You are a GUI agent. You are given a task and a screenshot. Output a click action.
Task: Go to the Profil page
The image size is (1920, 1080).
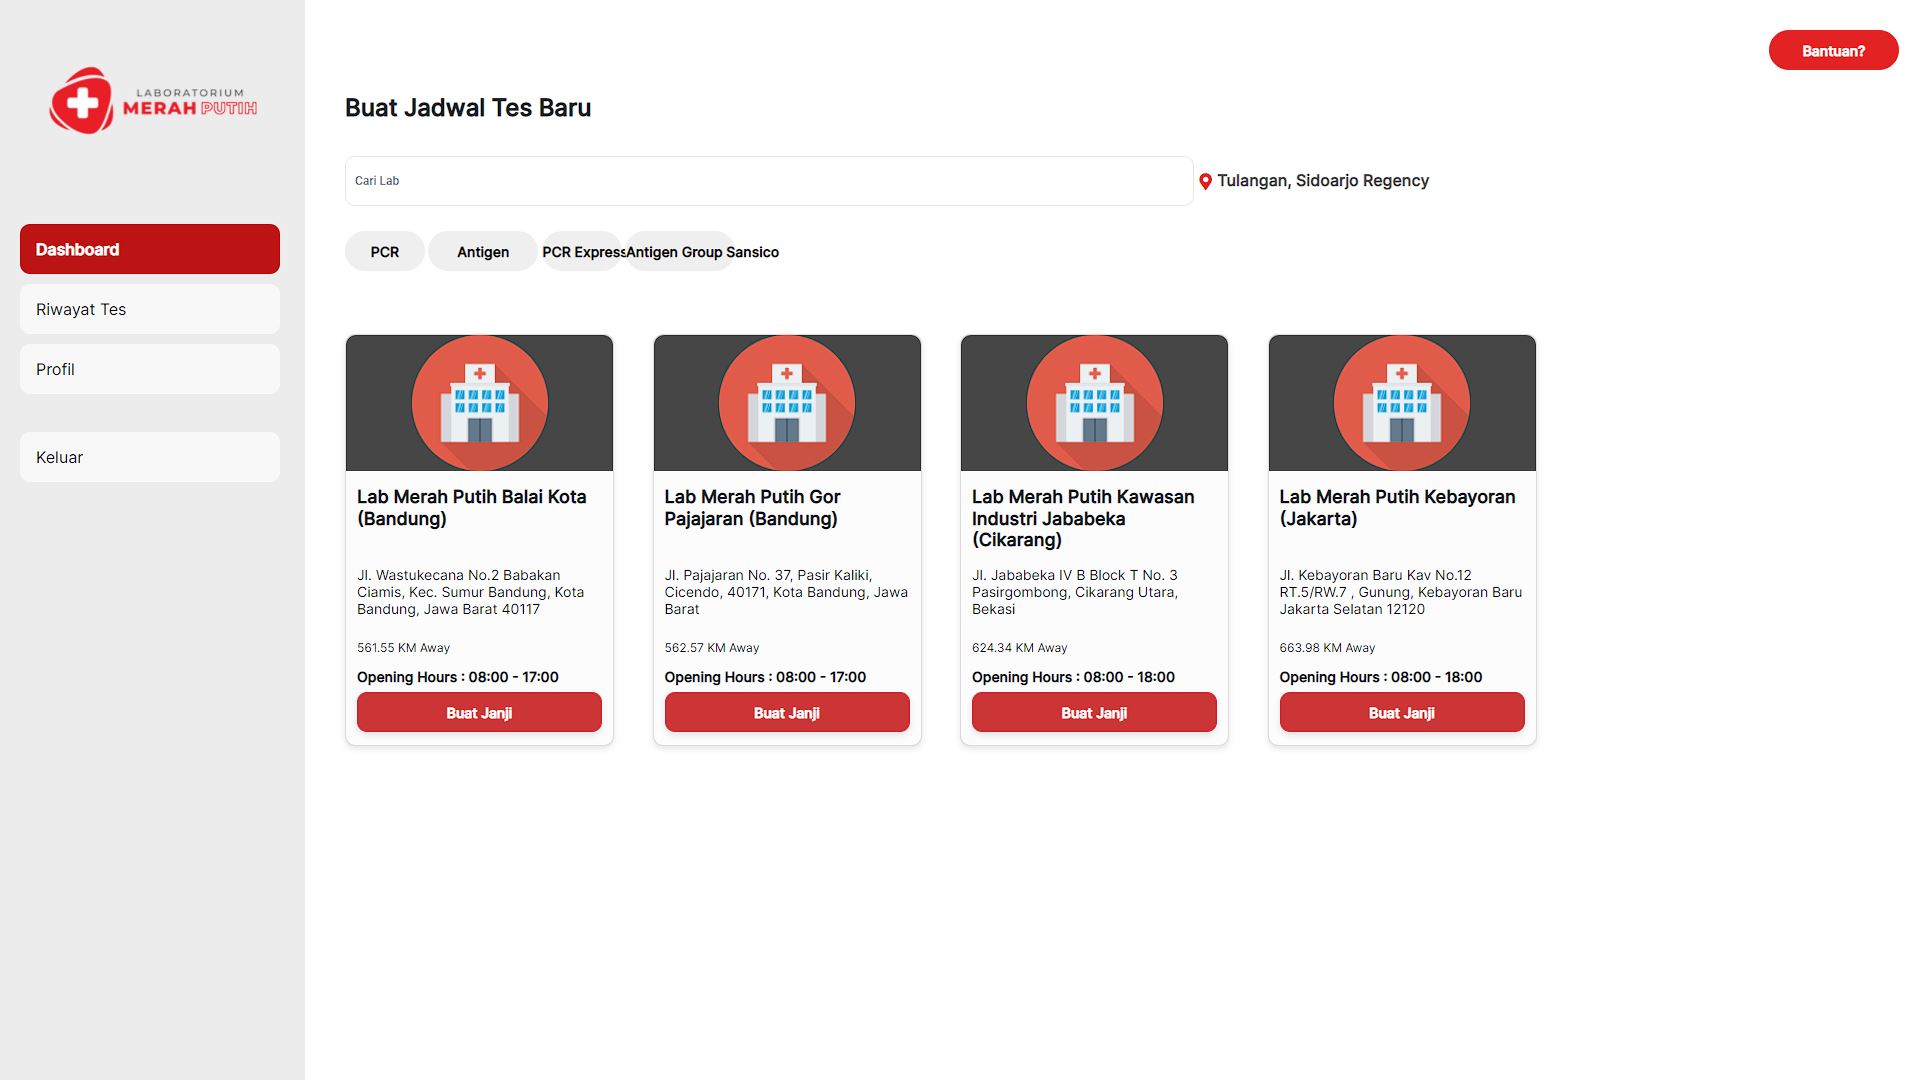tap(150, 369)
